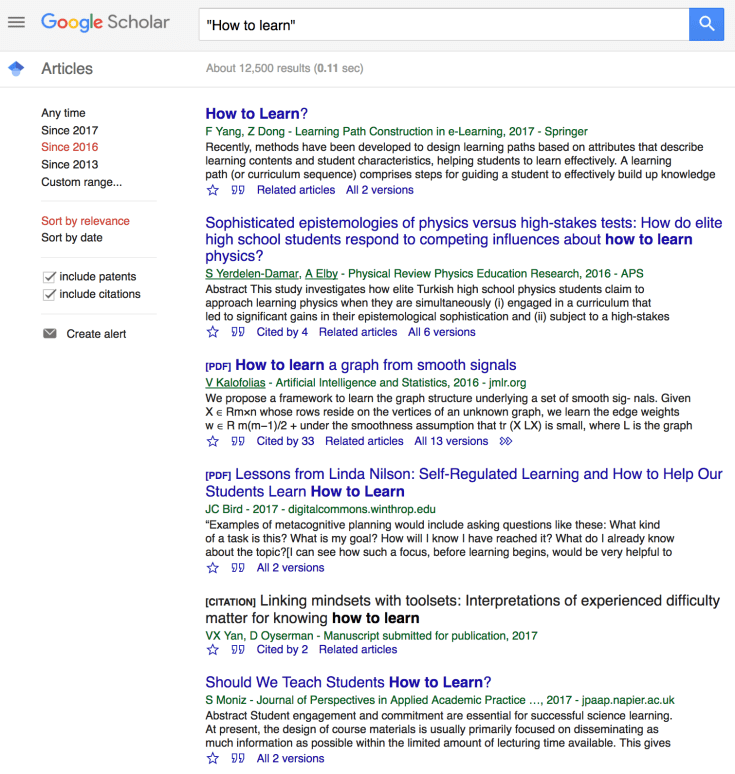Viewport: 735px width, 774px height.
Task: Click in the search query field
Action: point(440,24)
